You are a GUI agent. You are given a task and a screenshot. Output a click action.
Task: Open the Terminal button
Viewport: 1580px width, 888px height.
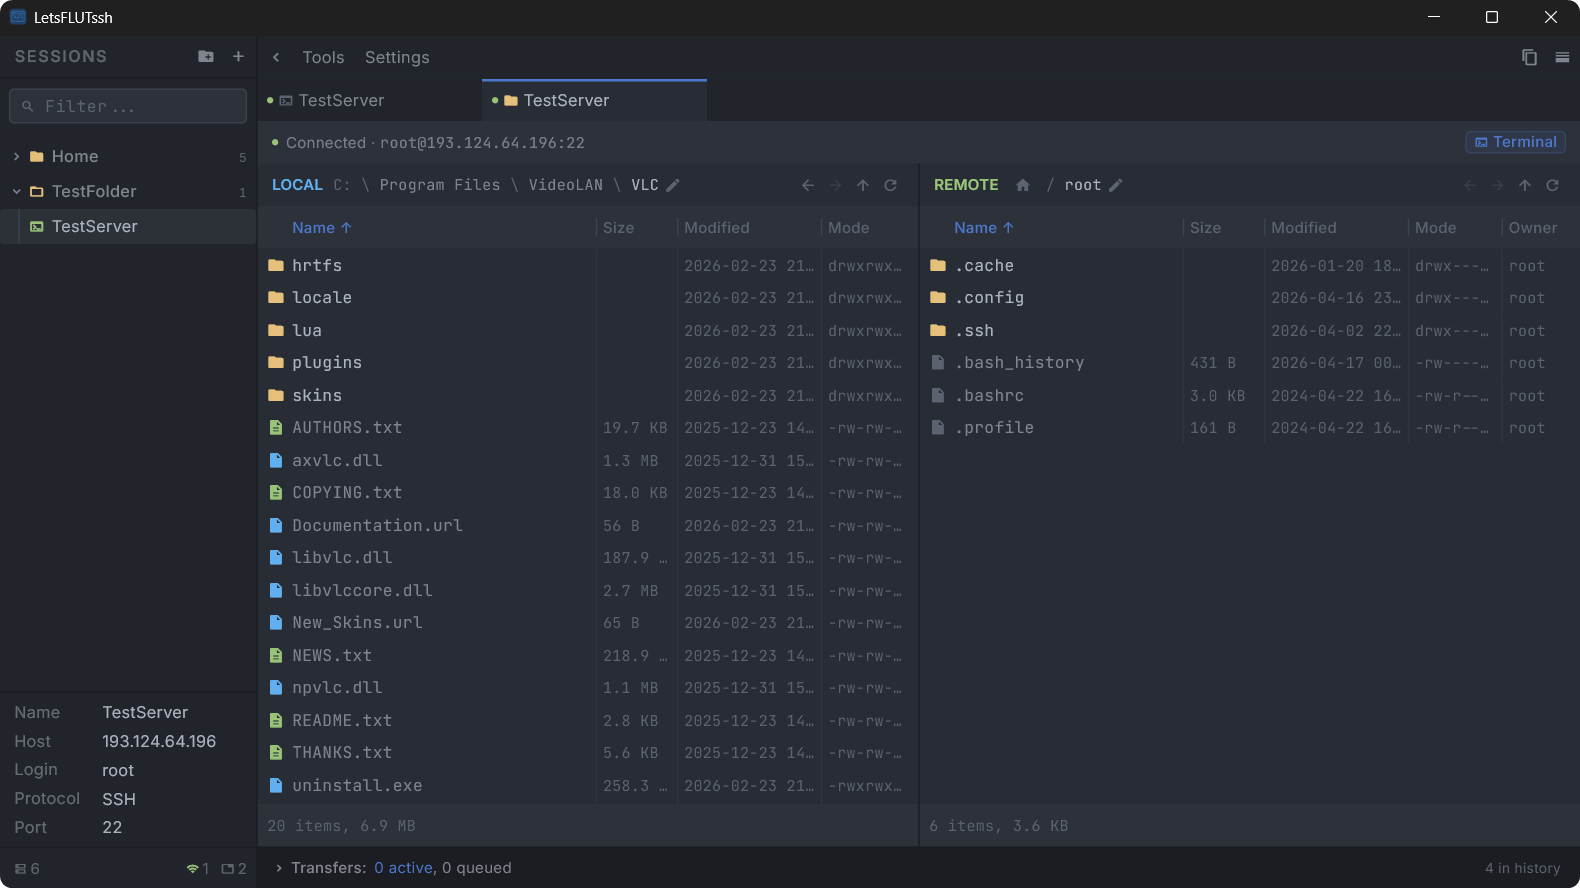1516,142
